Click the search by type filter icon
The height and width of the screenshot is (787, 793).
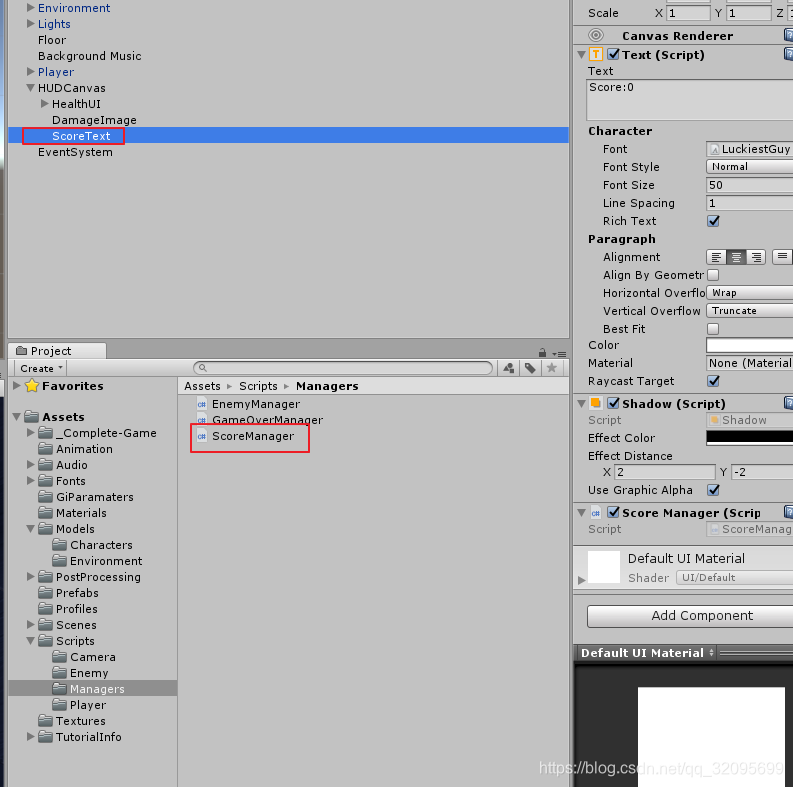coord(509,368)
